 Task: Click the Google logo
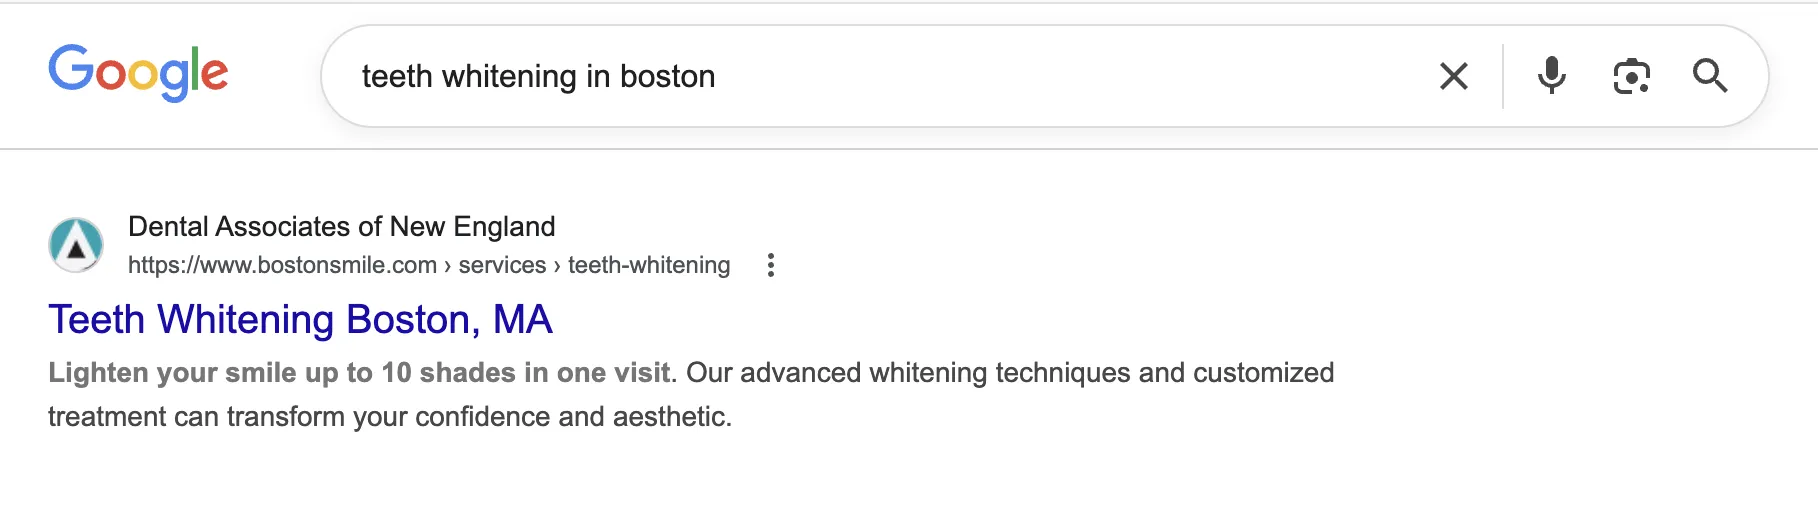point(138,73)
